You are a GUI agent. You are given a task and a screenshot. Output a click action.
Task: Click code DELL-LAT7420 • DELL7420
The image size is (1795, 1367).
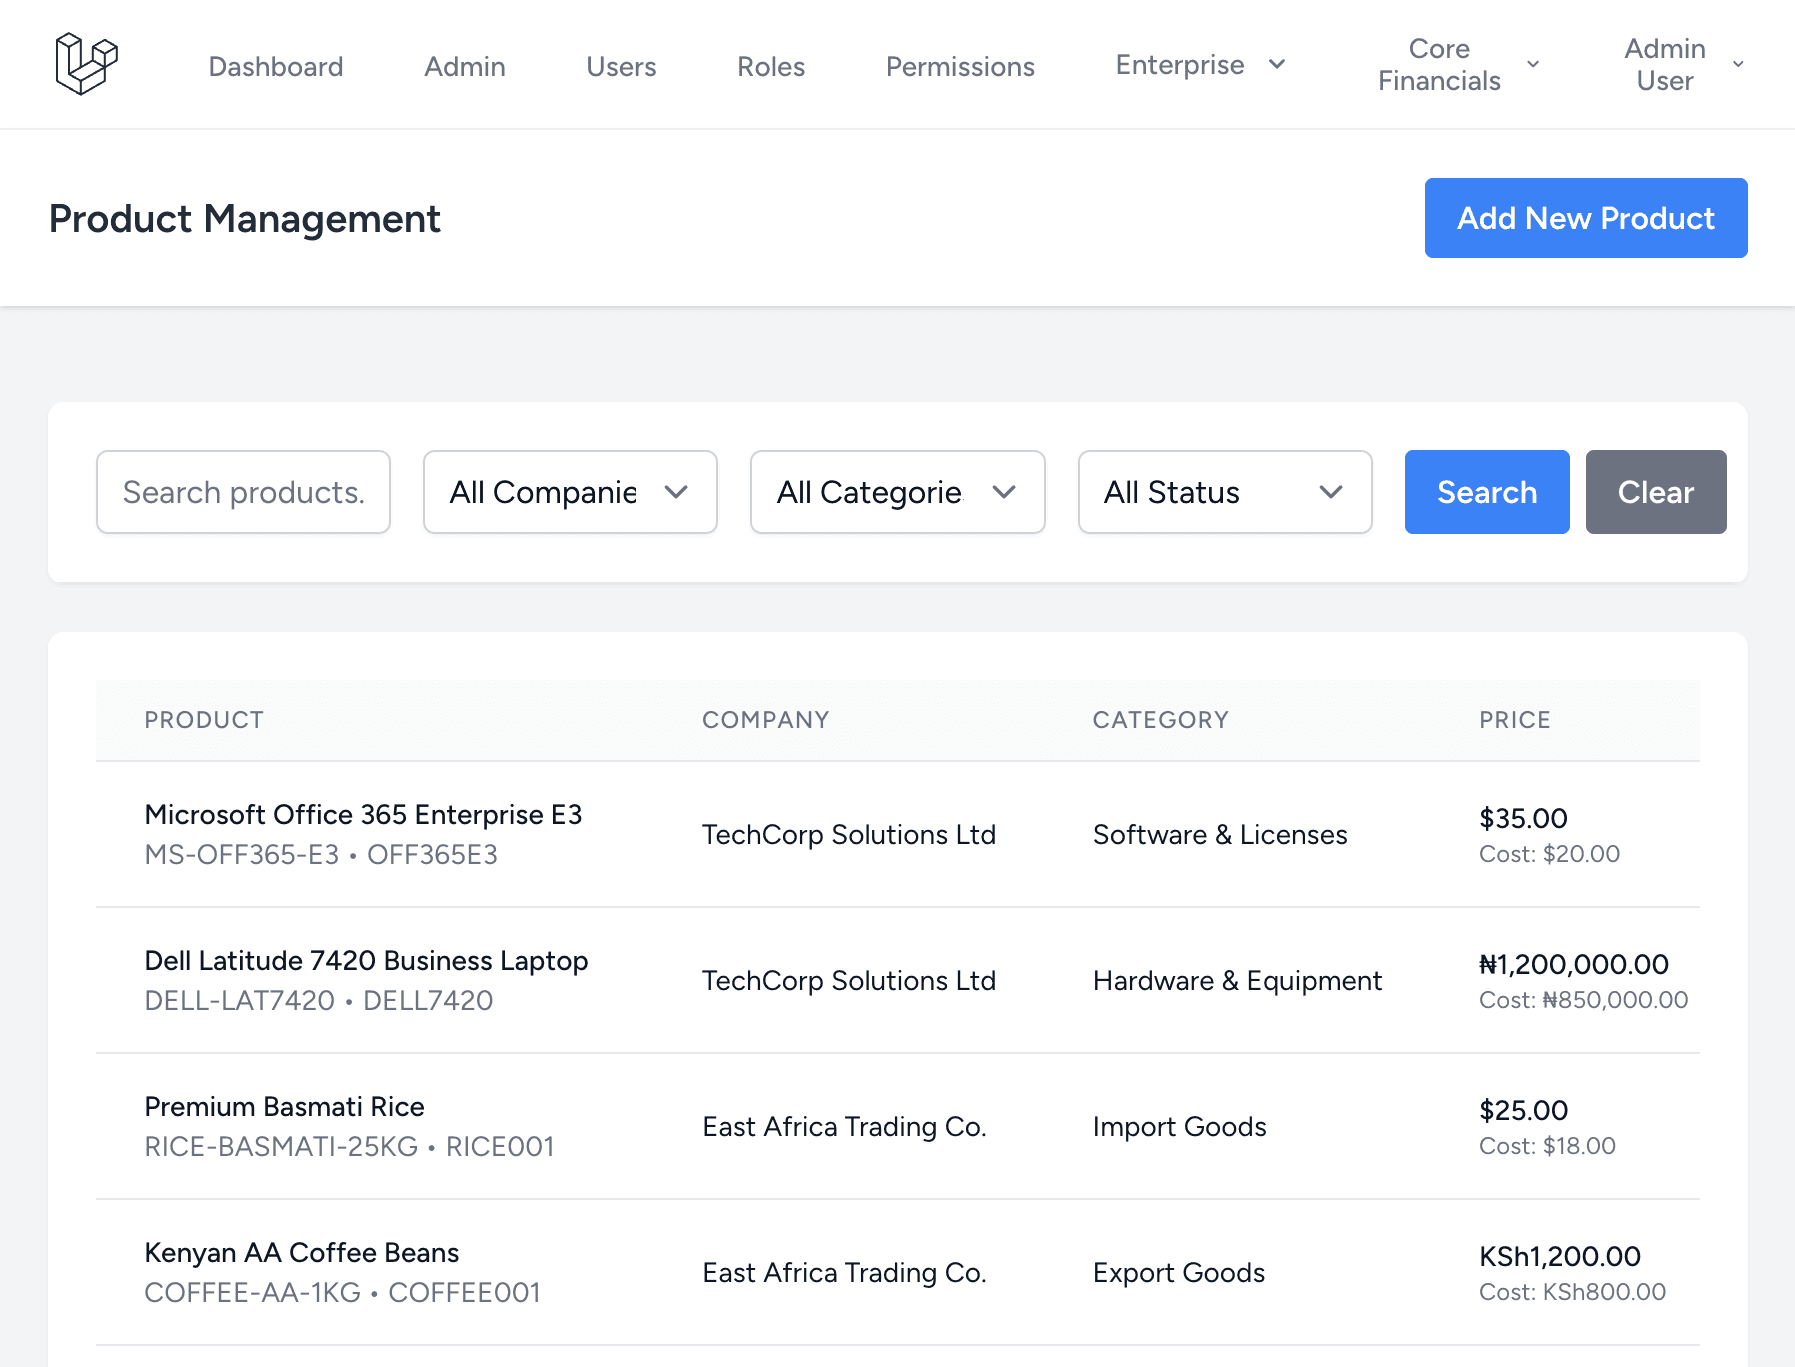(x=319, y=1000)
